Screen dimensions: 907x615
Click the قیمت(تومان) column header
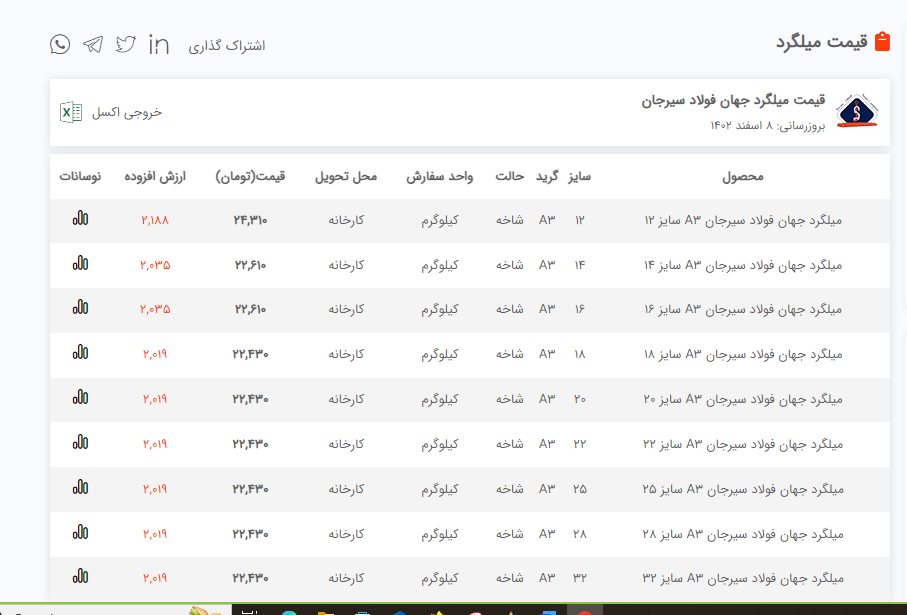(x=250, y=177)
